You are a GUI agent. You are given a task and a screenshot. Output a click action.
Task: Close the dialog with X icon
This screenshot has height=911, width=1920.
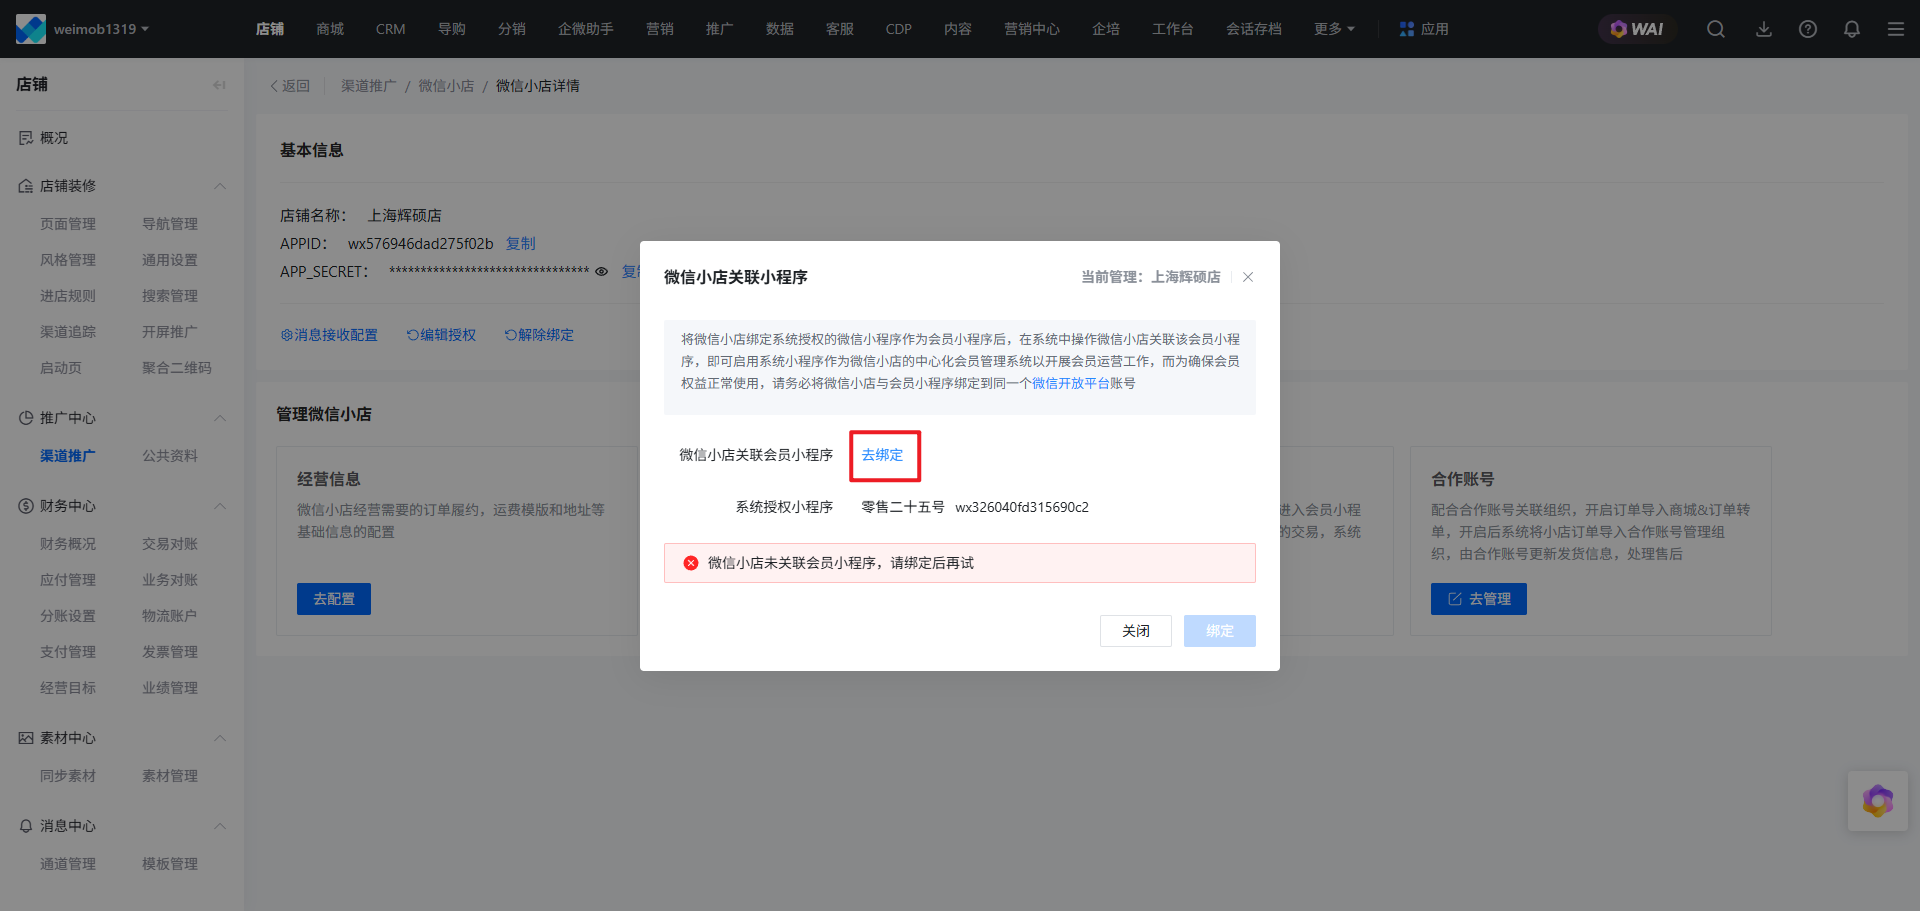coord(1248,277)
